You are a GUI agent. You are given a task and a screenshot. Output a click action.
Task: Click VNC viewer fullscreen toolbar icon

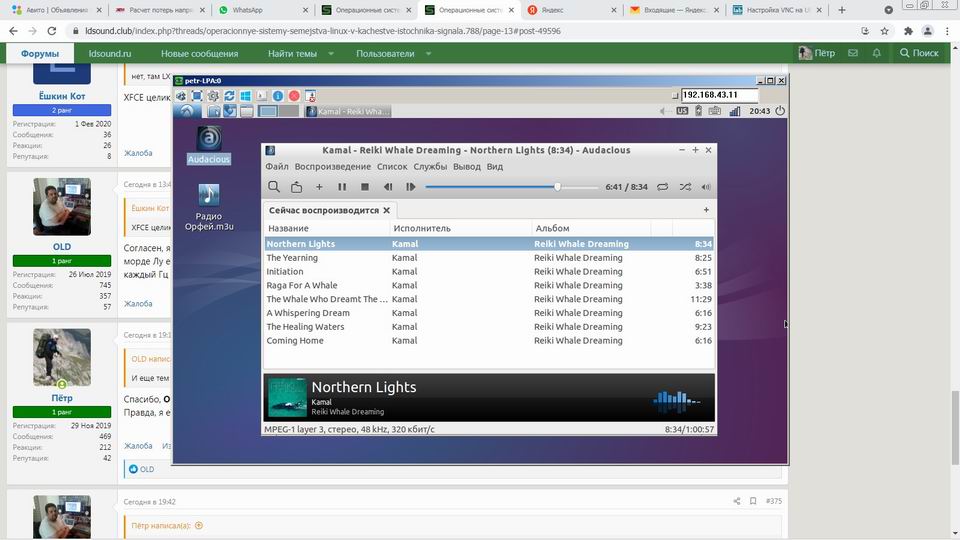(x=197, y=96)
